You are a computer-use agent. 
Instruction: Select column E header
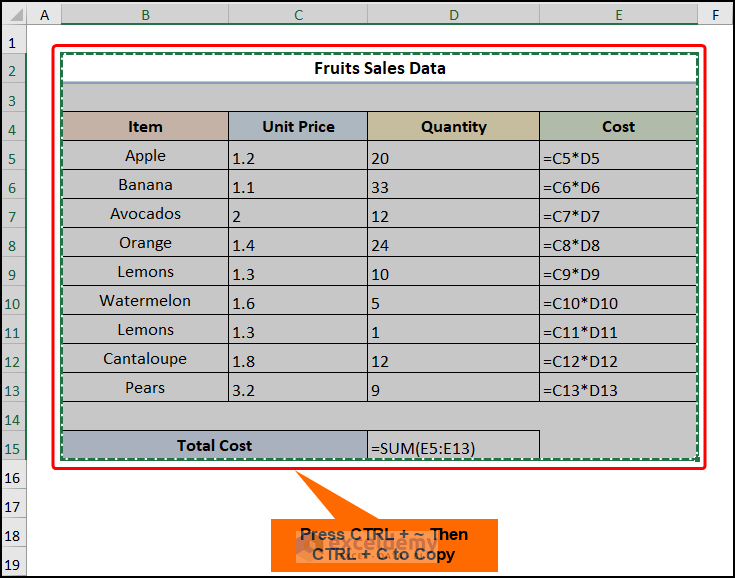pos(618,15)
